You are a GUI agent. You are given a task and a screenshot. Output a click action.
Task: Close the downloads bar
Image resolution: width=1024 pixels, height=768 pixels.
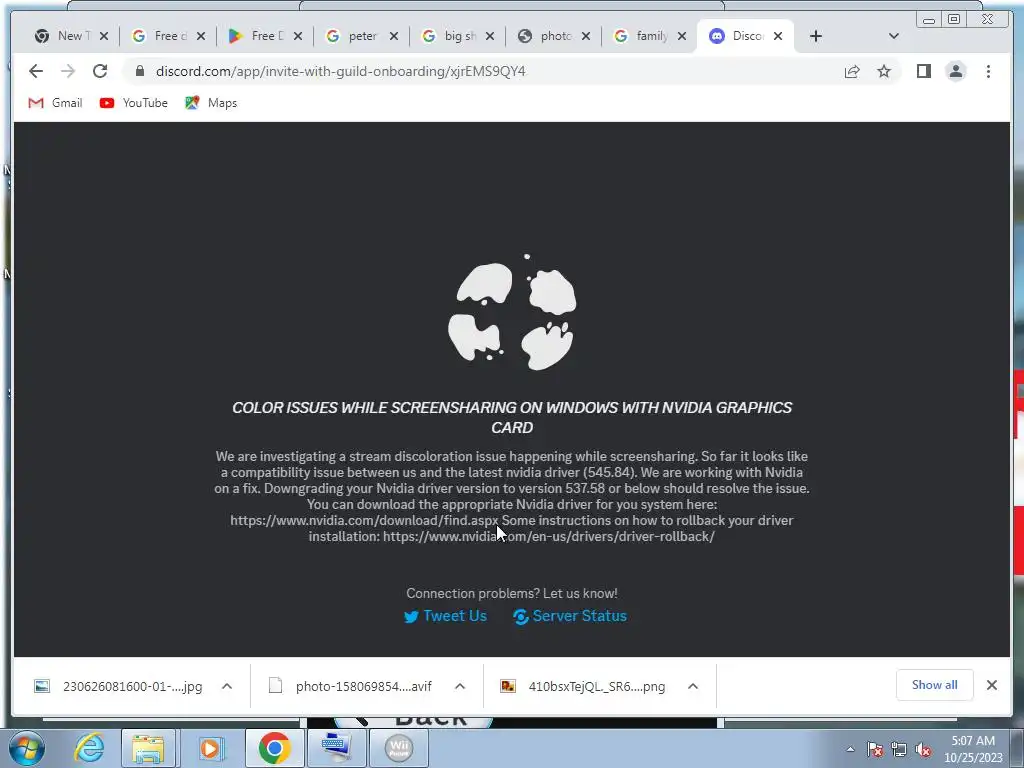click(991, 685)
